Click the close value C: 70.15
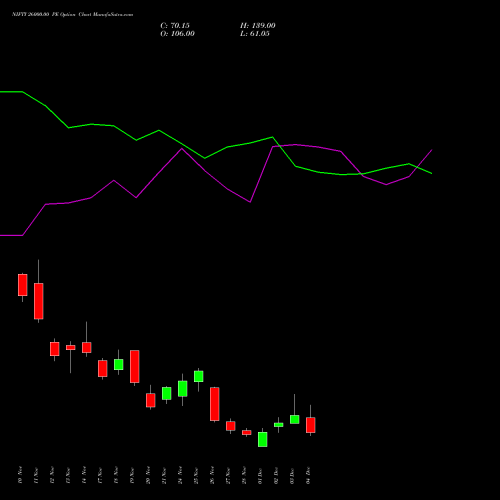Screen dimensions: 500x500 point(175,26)
